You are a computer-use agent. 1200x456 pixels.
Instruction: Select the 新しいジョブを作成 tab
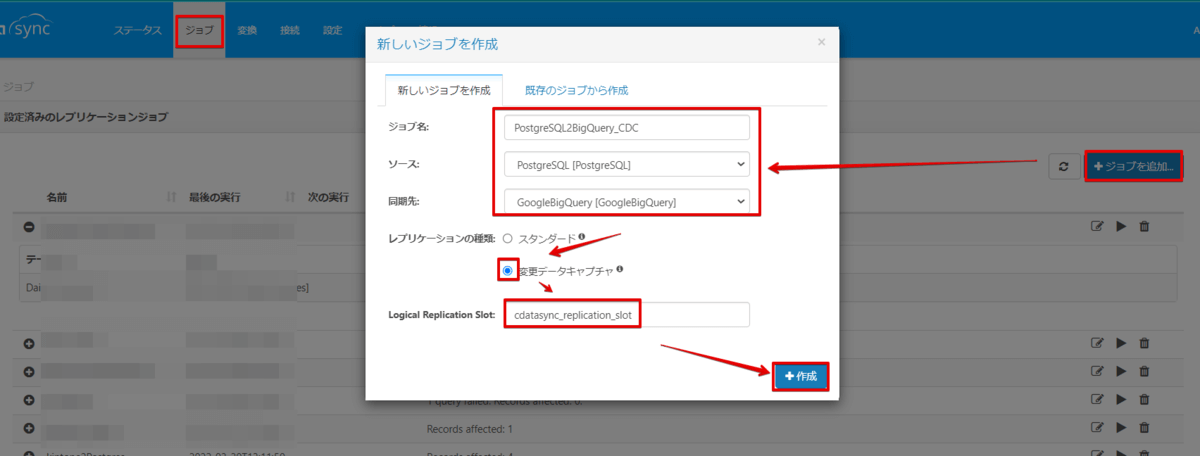click(444, 90)
